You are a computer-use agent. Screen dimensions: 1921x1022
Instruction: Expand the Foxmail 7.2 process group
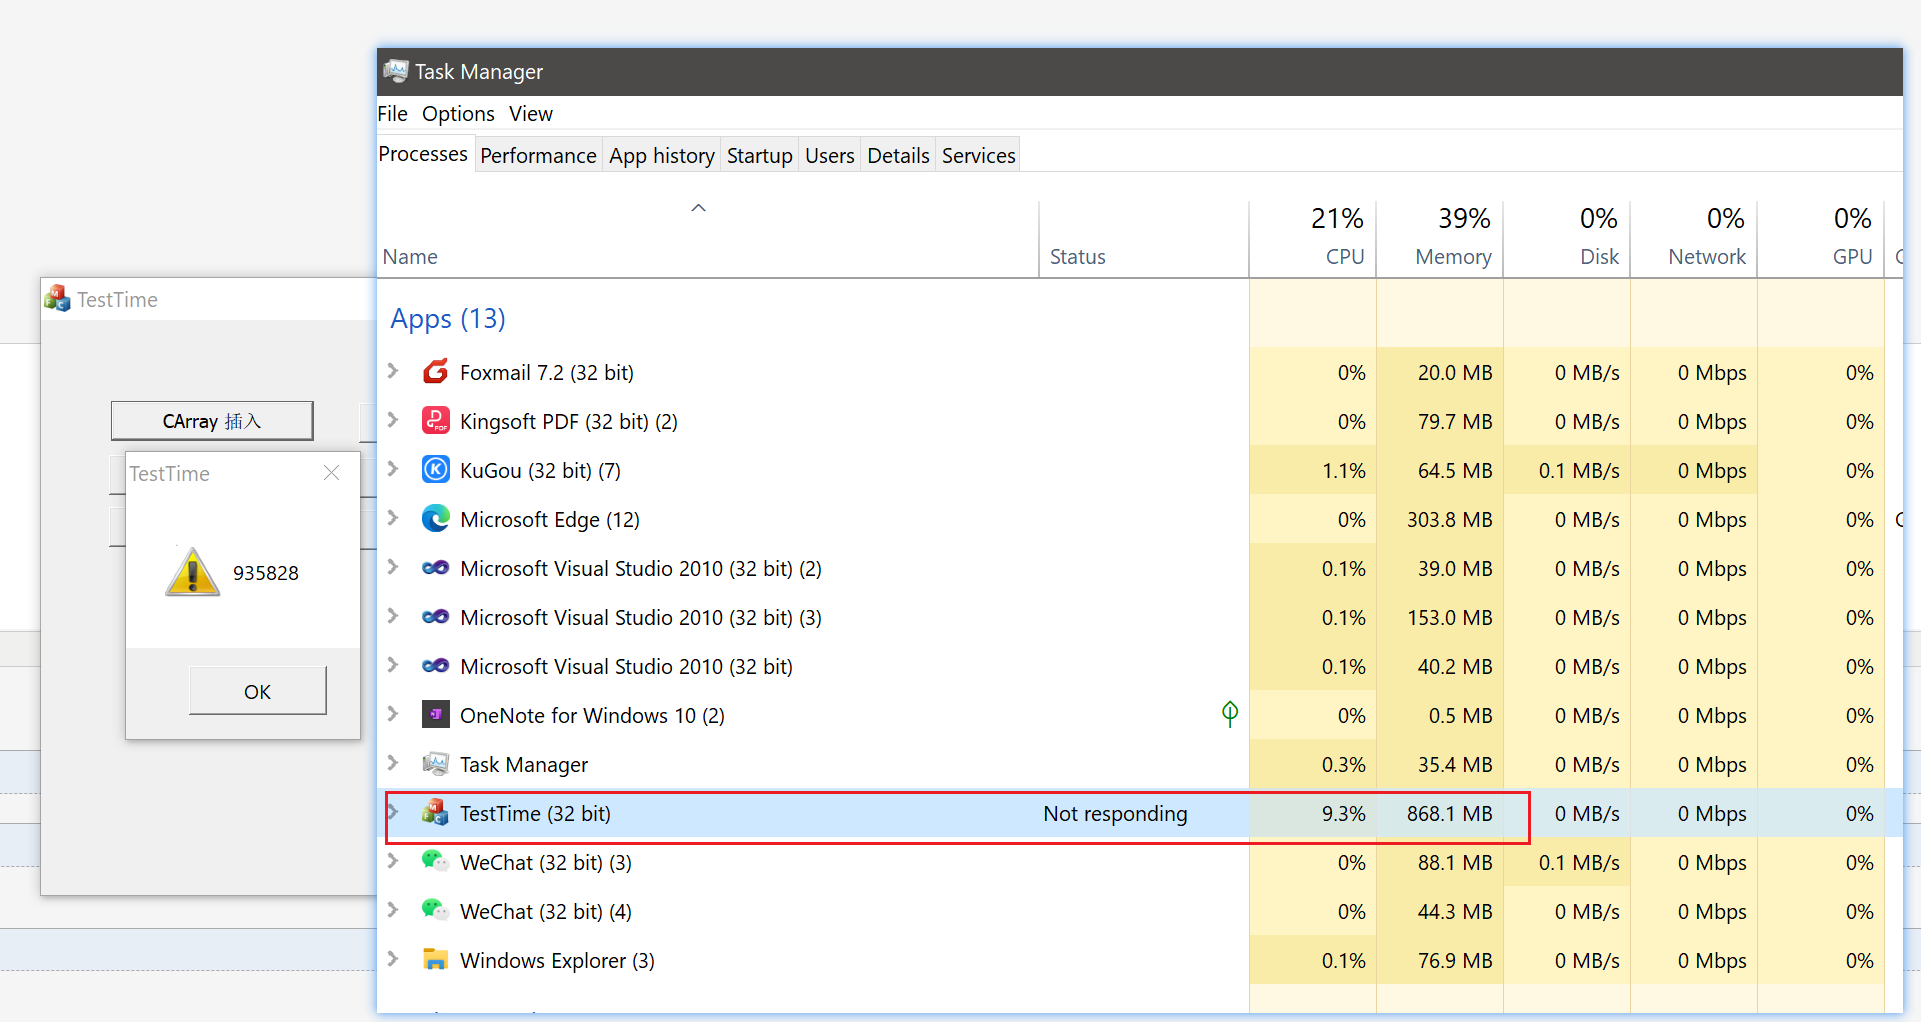tap(393, 371)
